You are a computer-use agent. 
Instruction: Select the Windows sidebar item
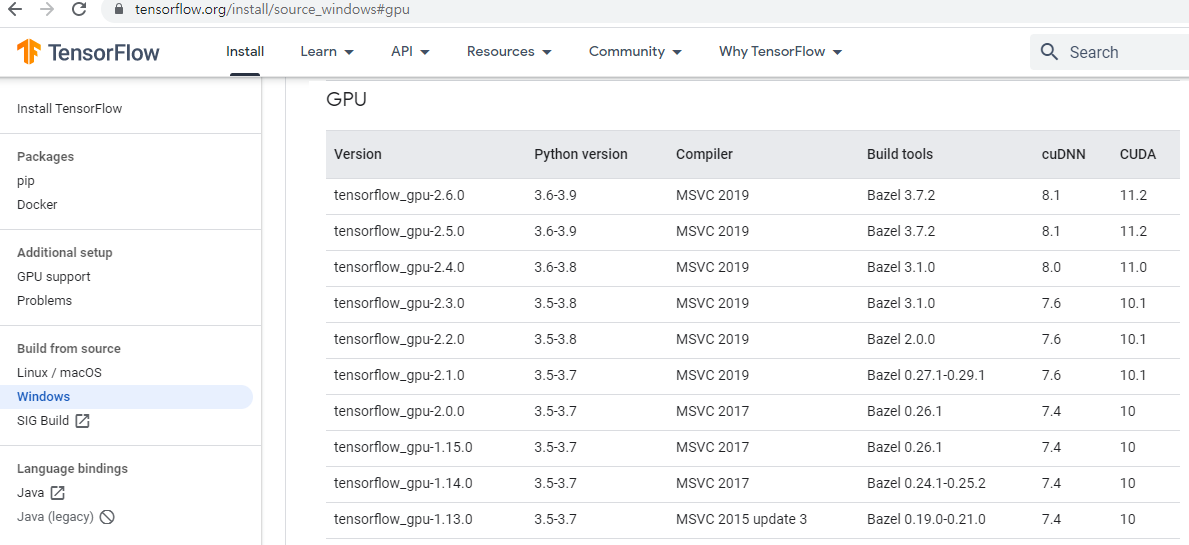(x=126, y=396)
